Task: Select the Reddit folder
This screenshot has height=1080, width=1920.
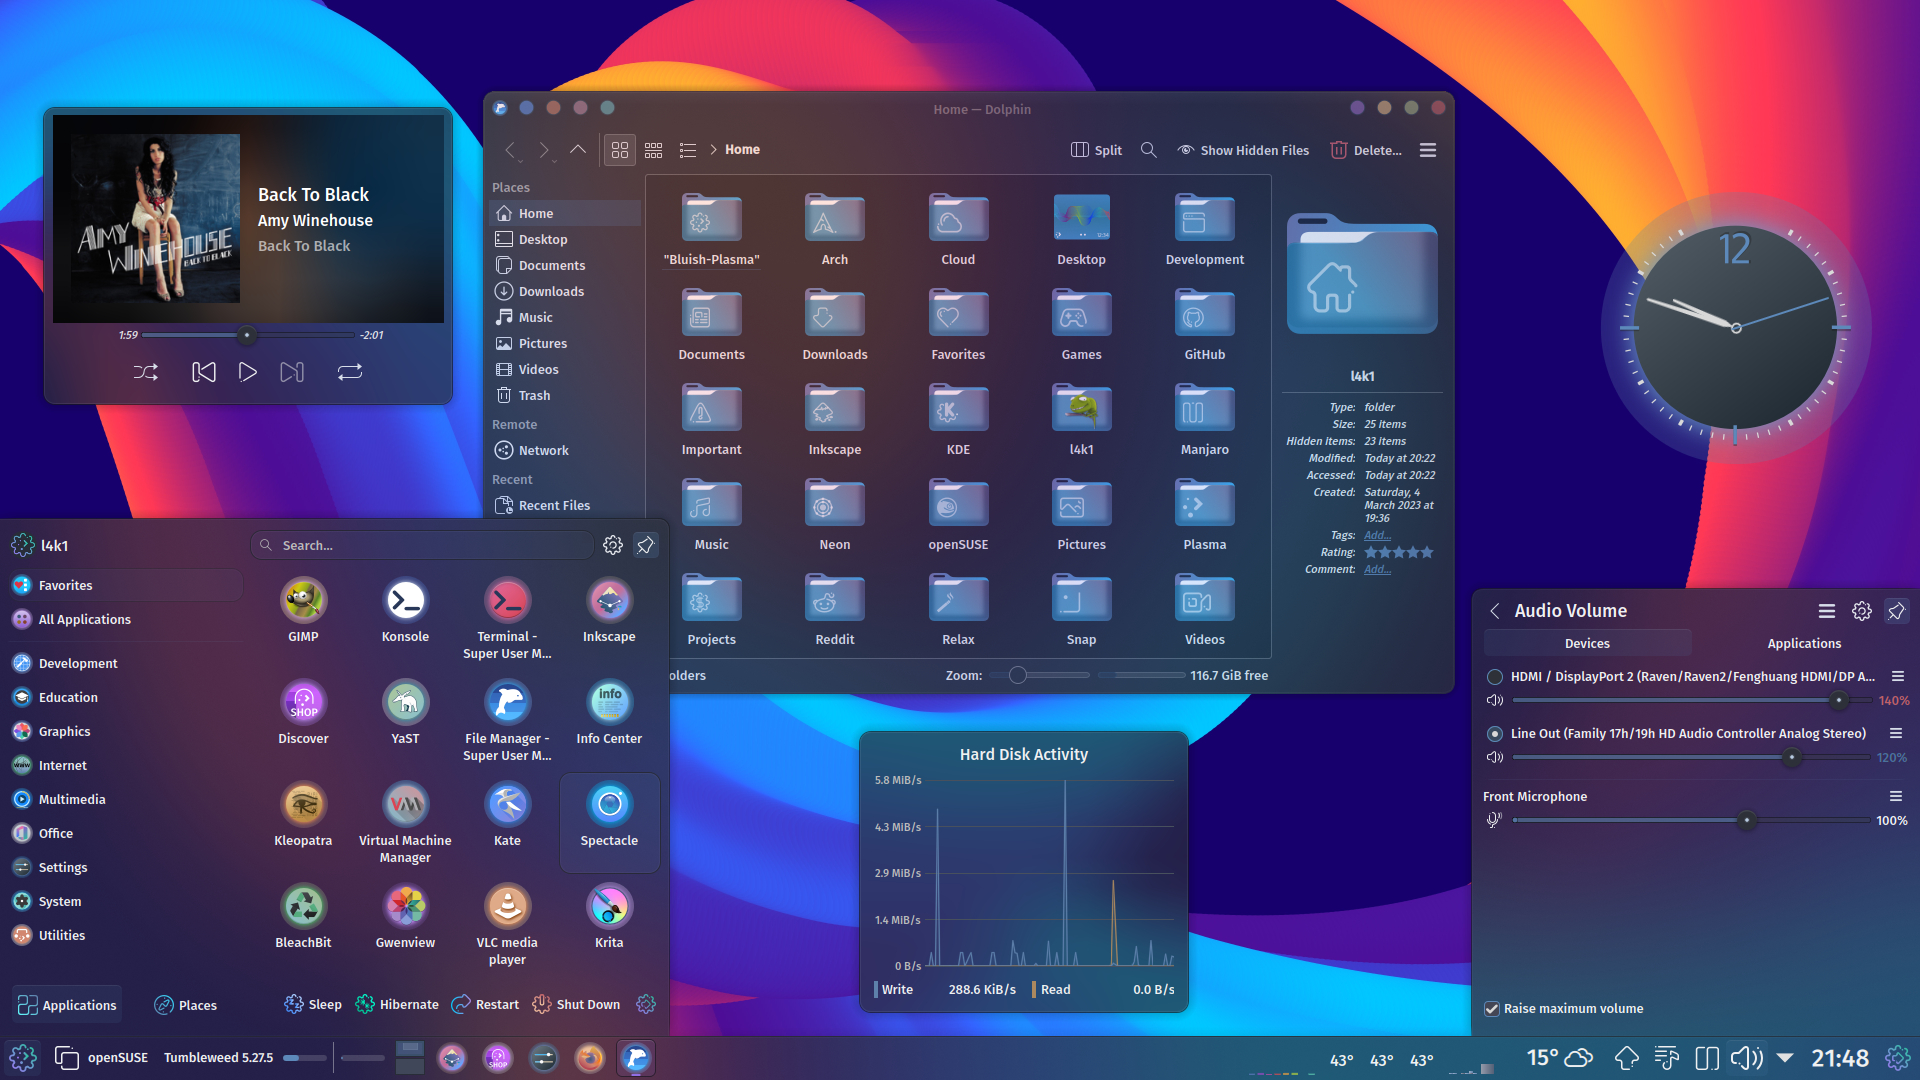Action: pyautogui.click(x=834, y=609)
